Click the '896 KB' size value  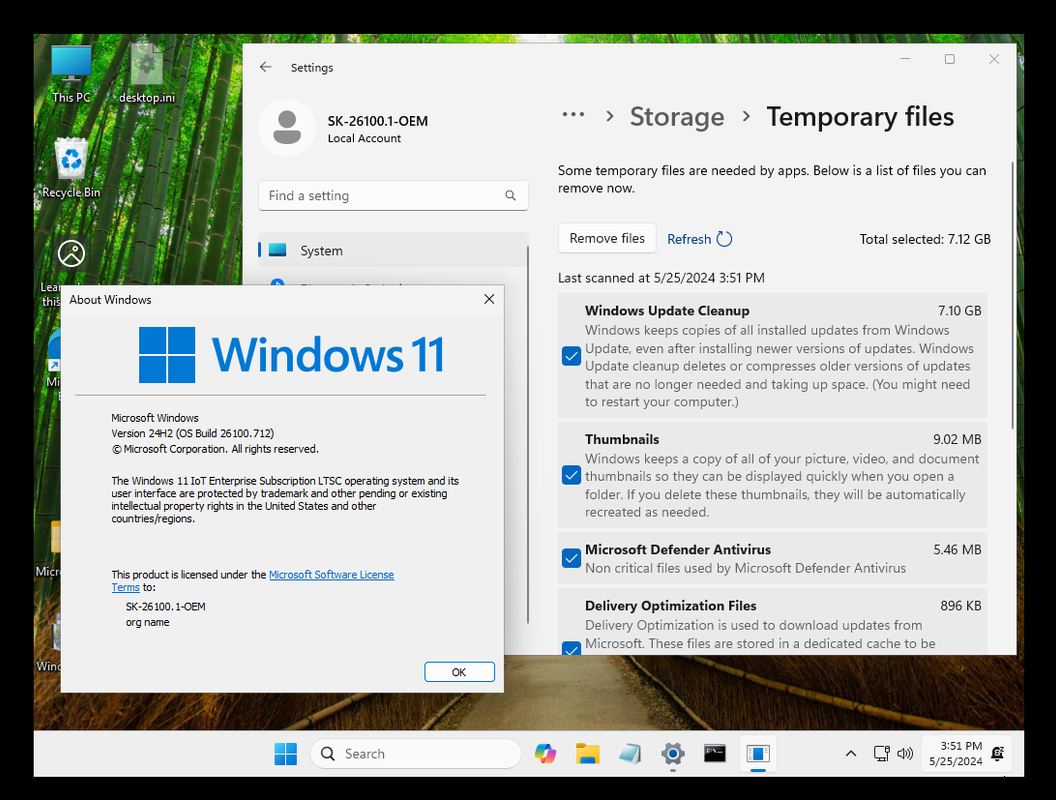[960, 605]
